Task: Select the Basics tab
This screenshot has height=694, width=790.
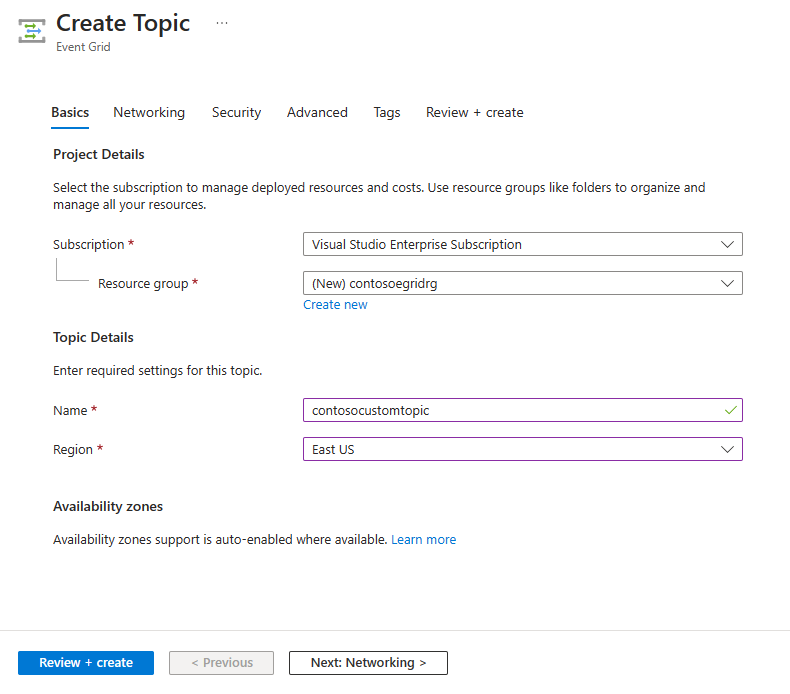Action: (x=70, y=112)
